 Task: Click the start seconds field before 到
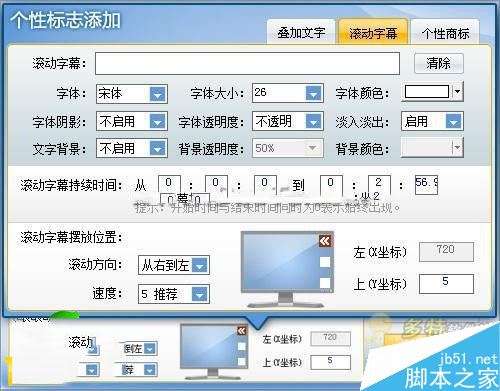(x=265, y=184)
